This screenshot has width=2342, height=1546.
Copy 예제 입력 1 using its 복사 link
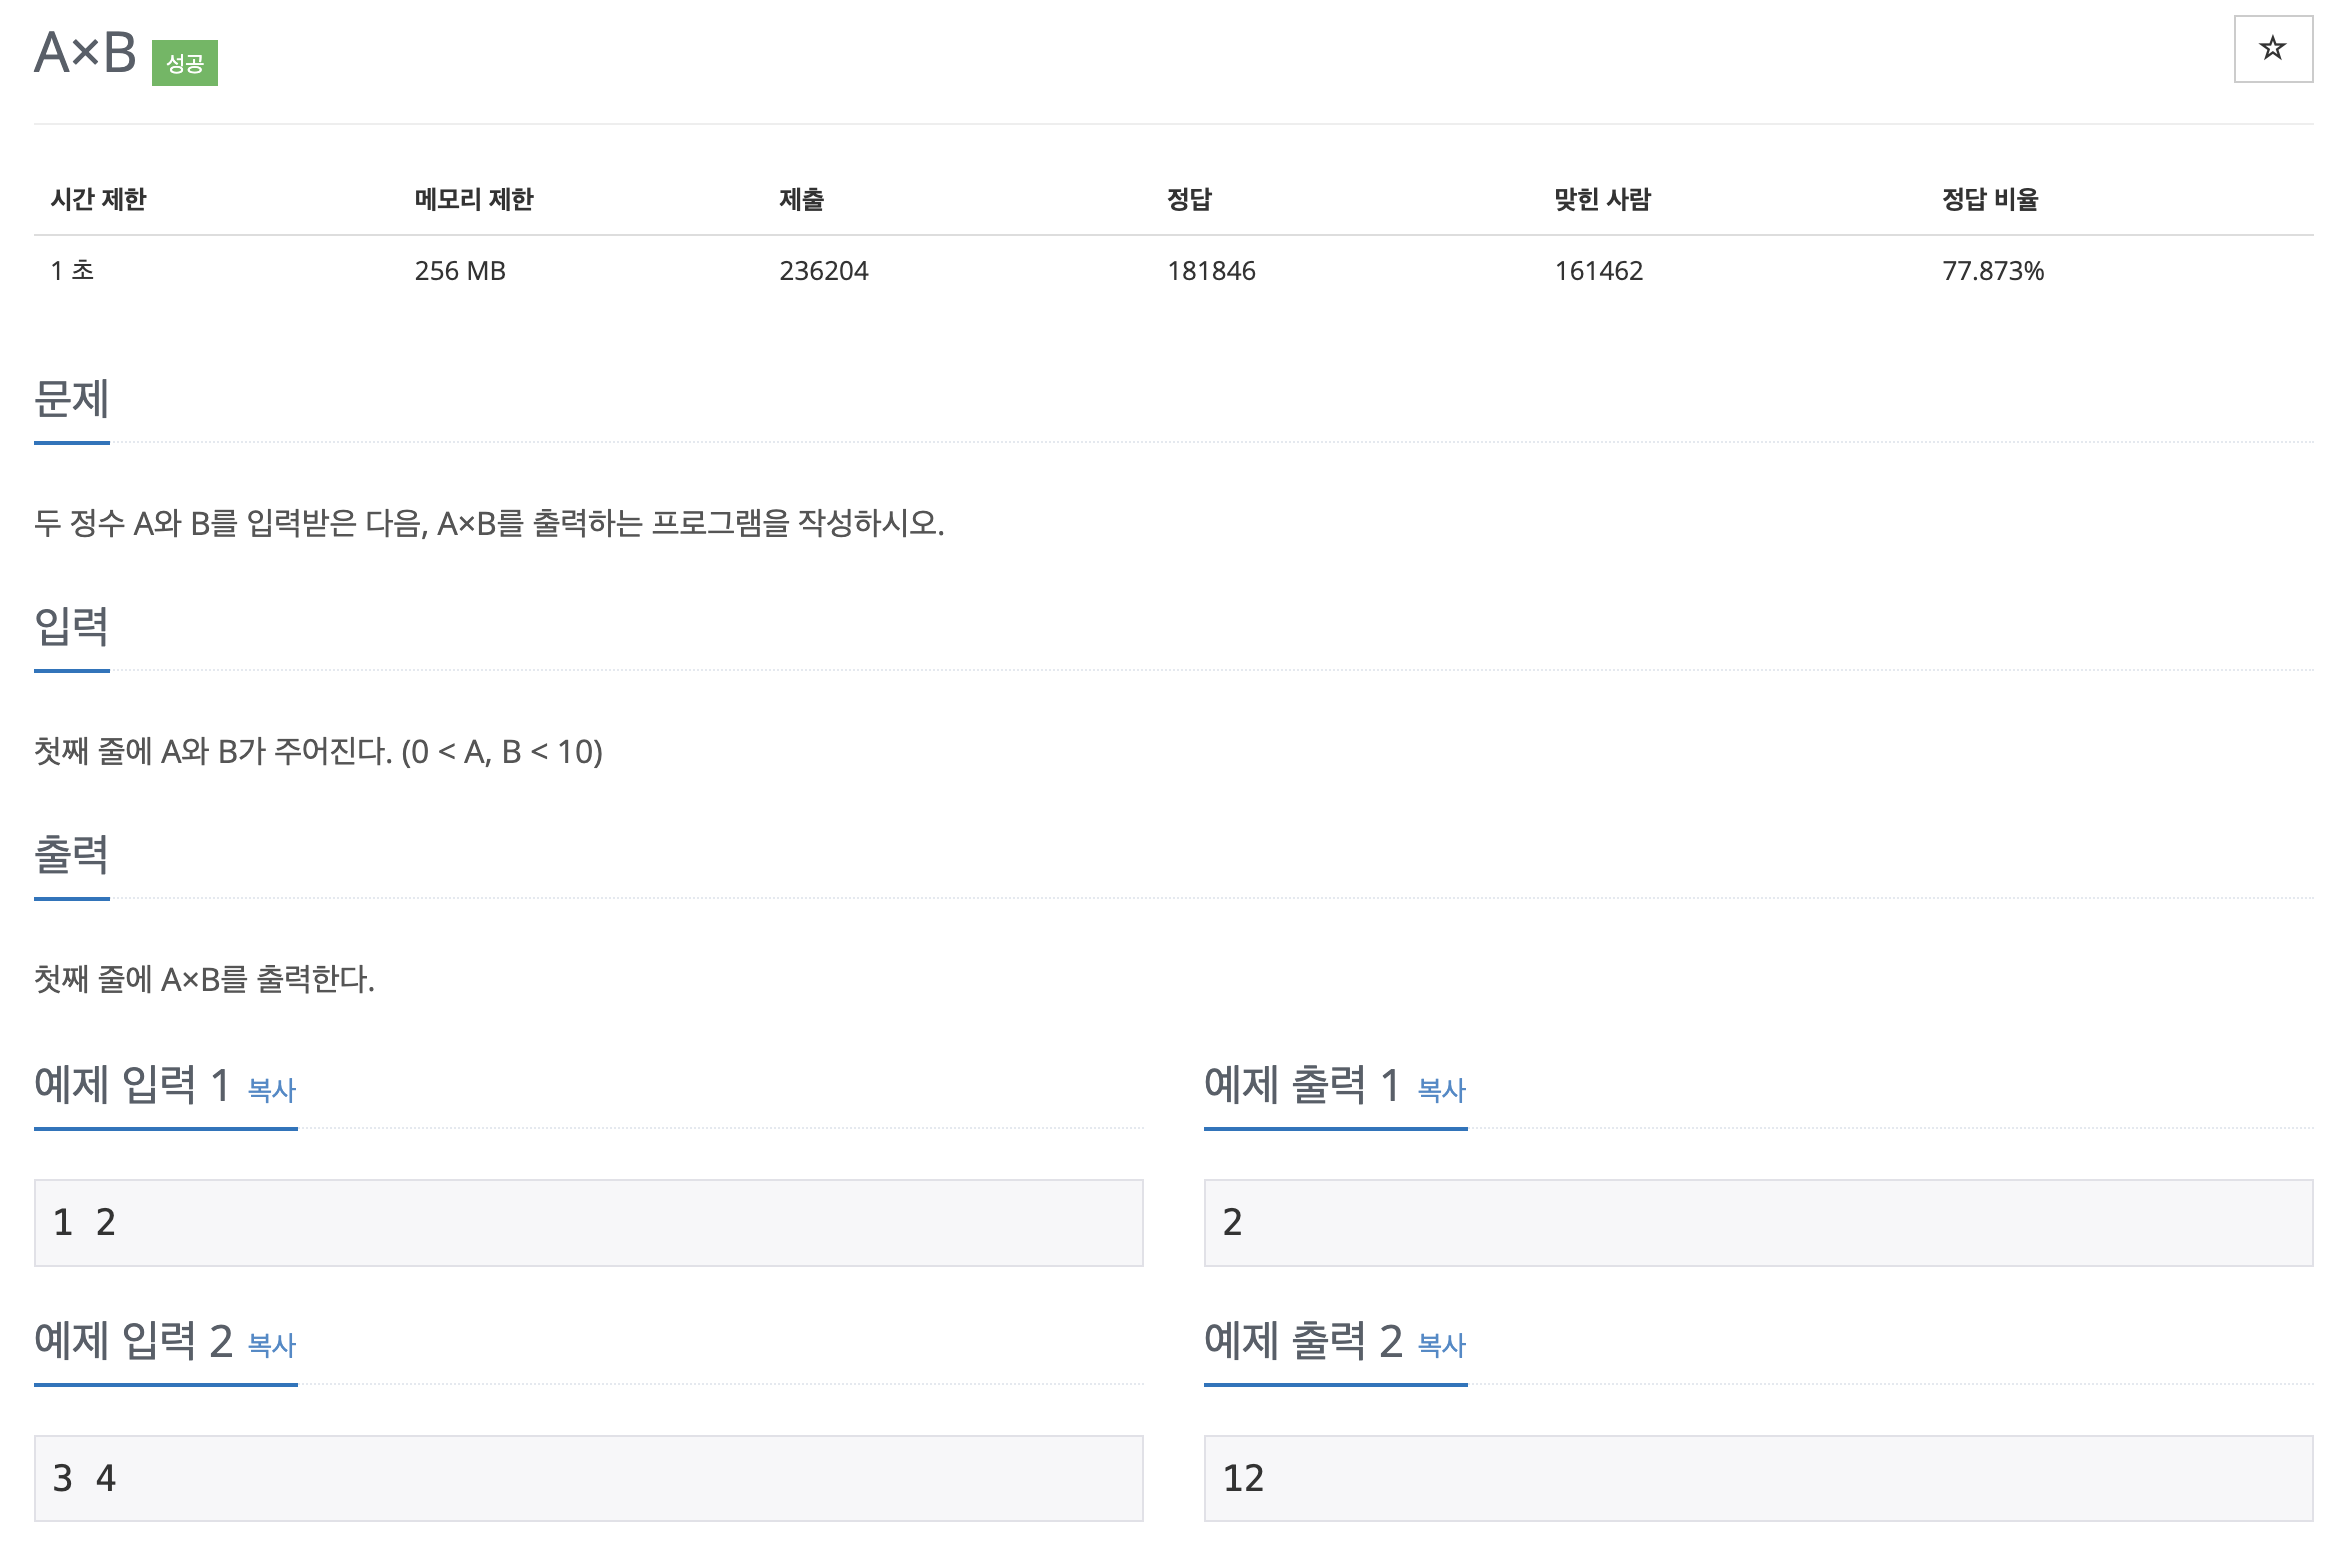click(272, 1092)
